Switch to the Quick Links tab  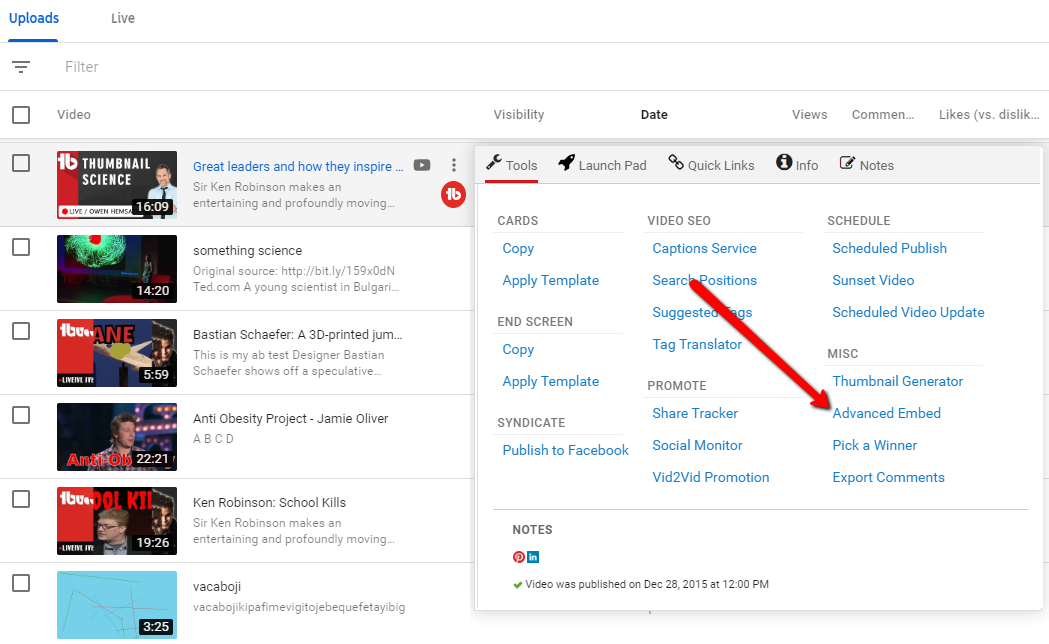click(711, 165)
